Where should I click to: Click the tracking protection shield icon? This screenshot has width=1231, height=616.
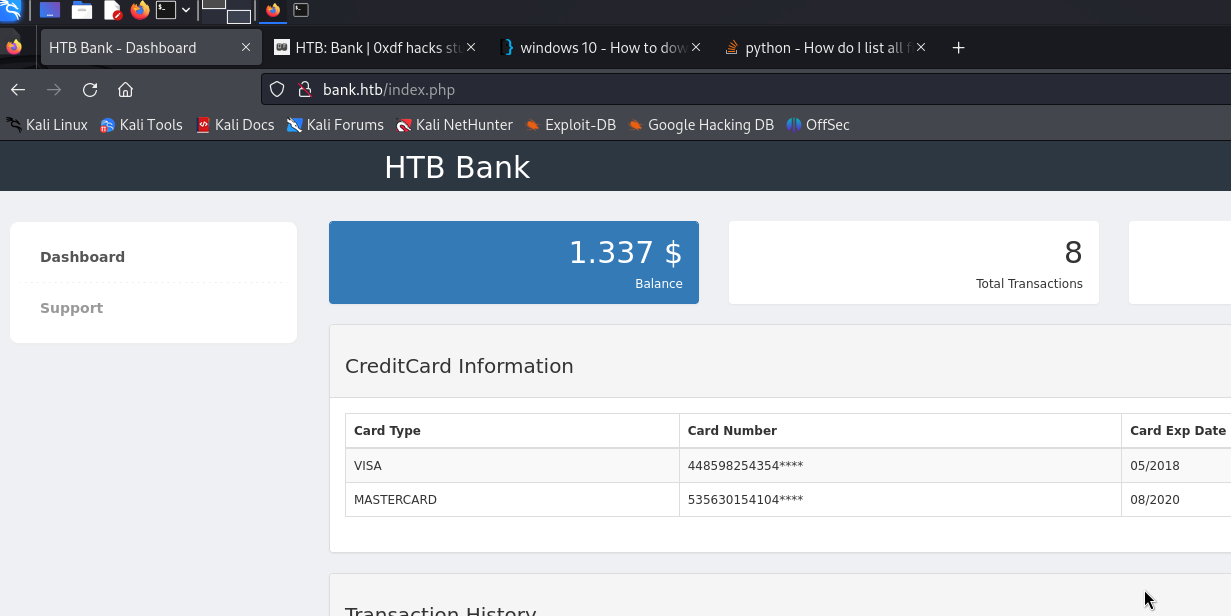pos(278,90)
